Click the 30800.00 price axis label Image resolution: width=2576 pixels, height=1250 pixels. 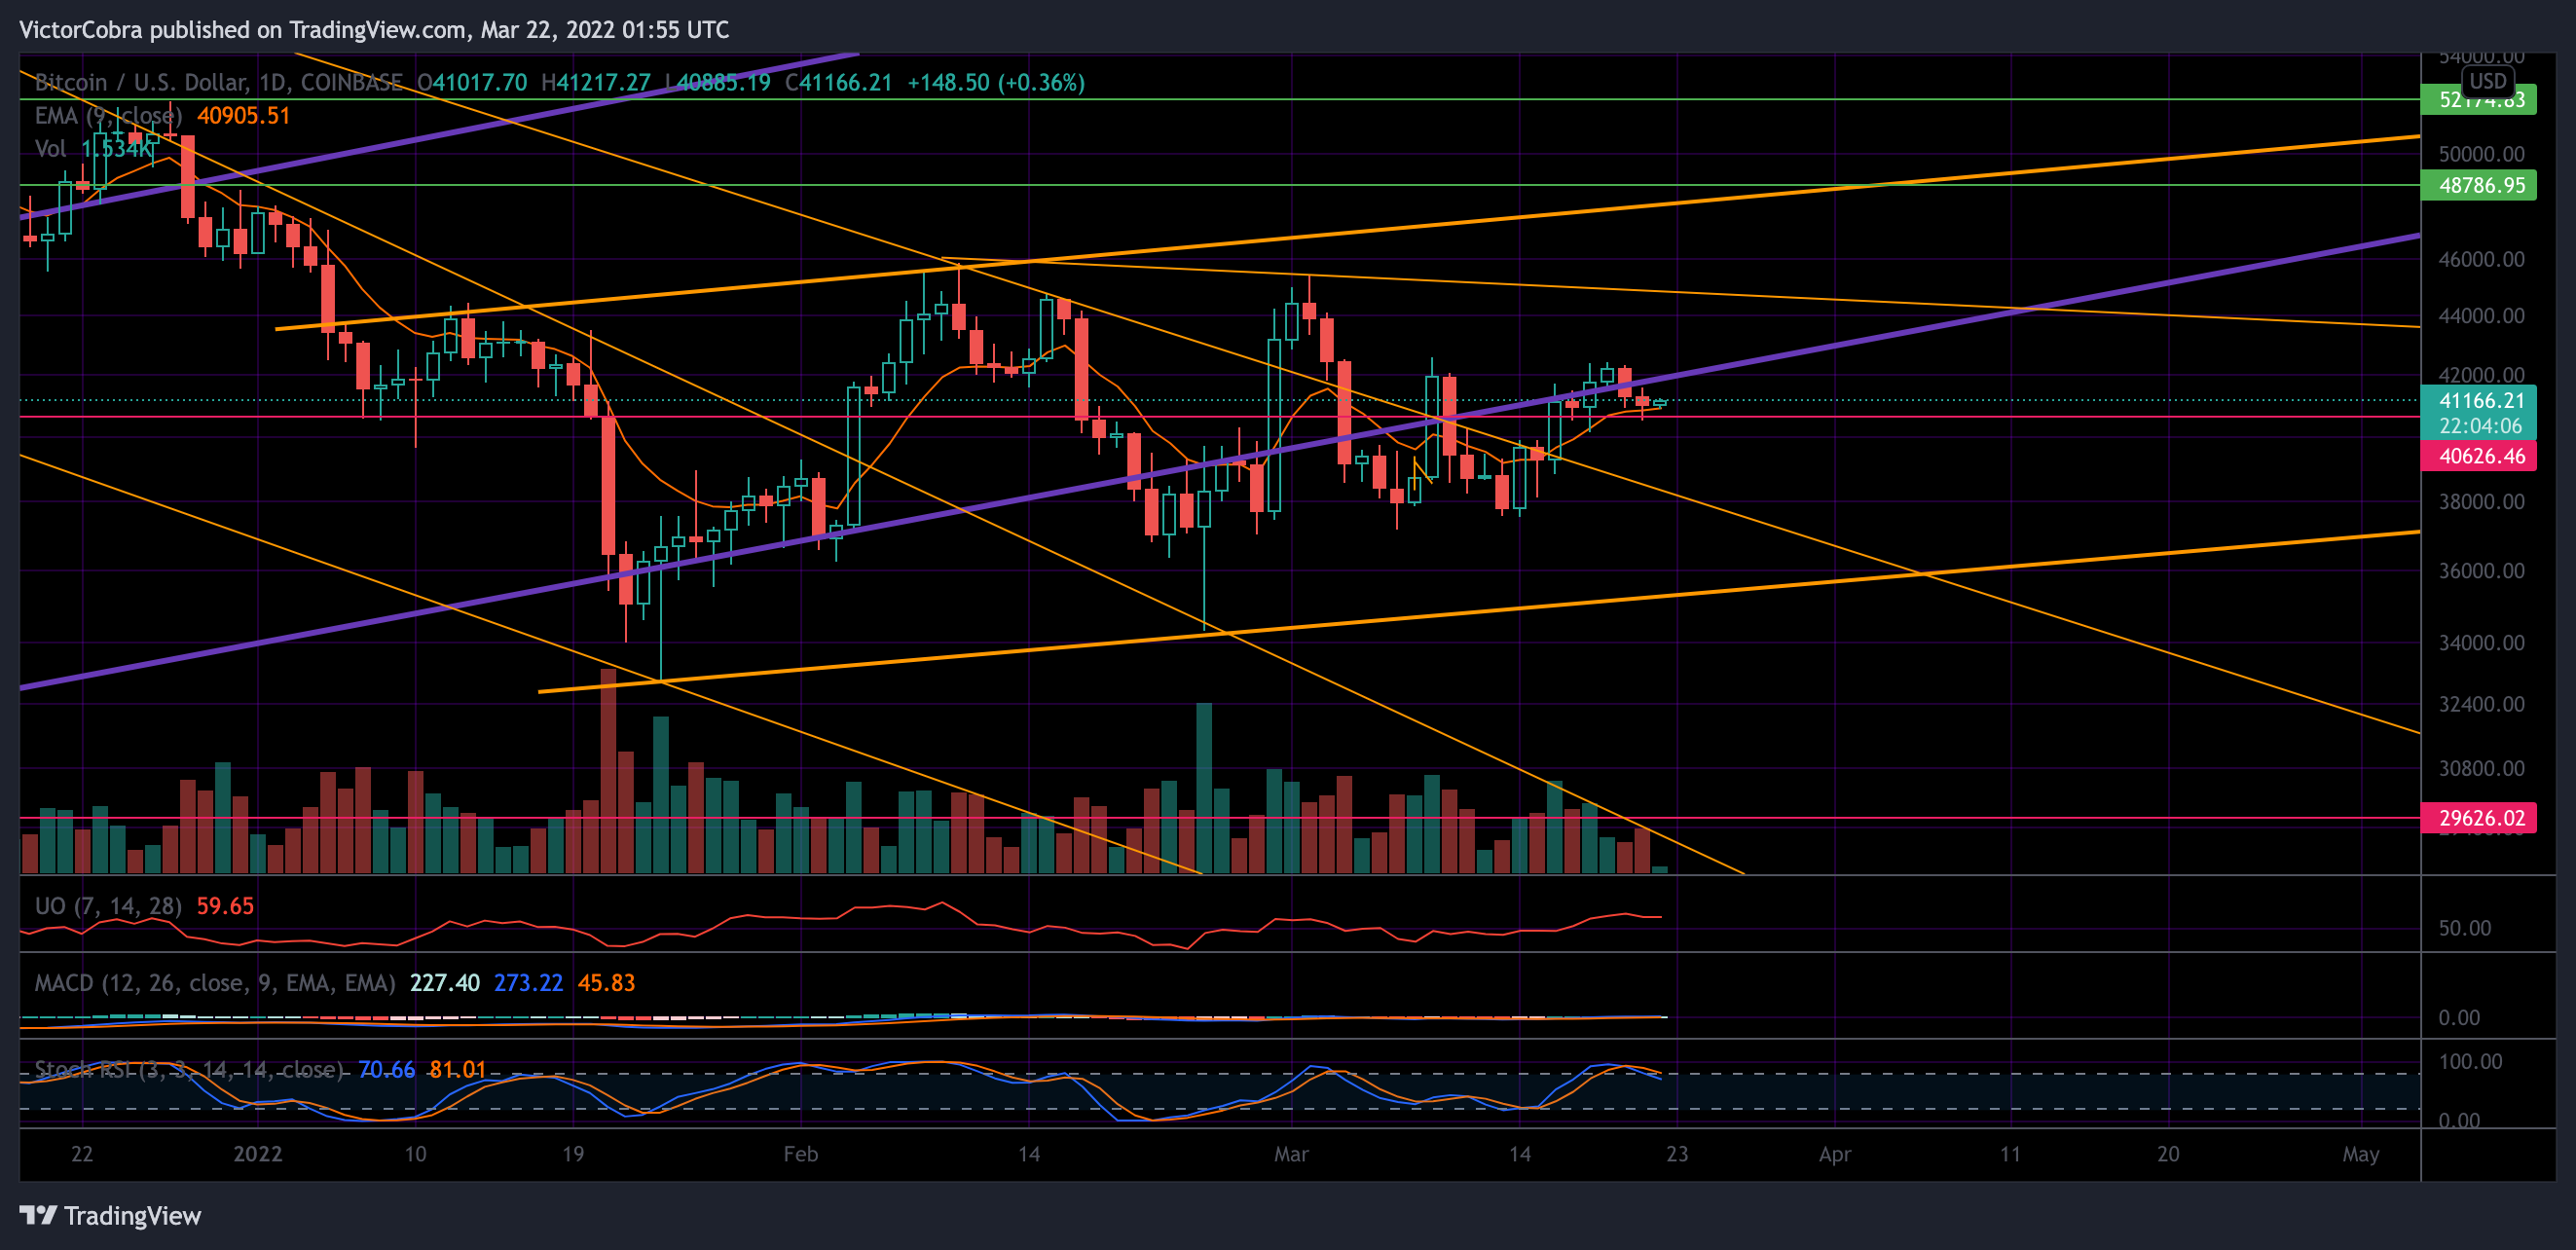[x=2481, y=769]
